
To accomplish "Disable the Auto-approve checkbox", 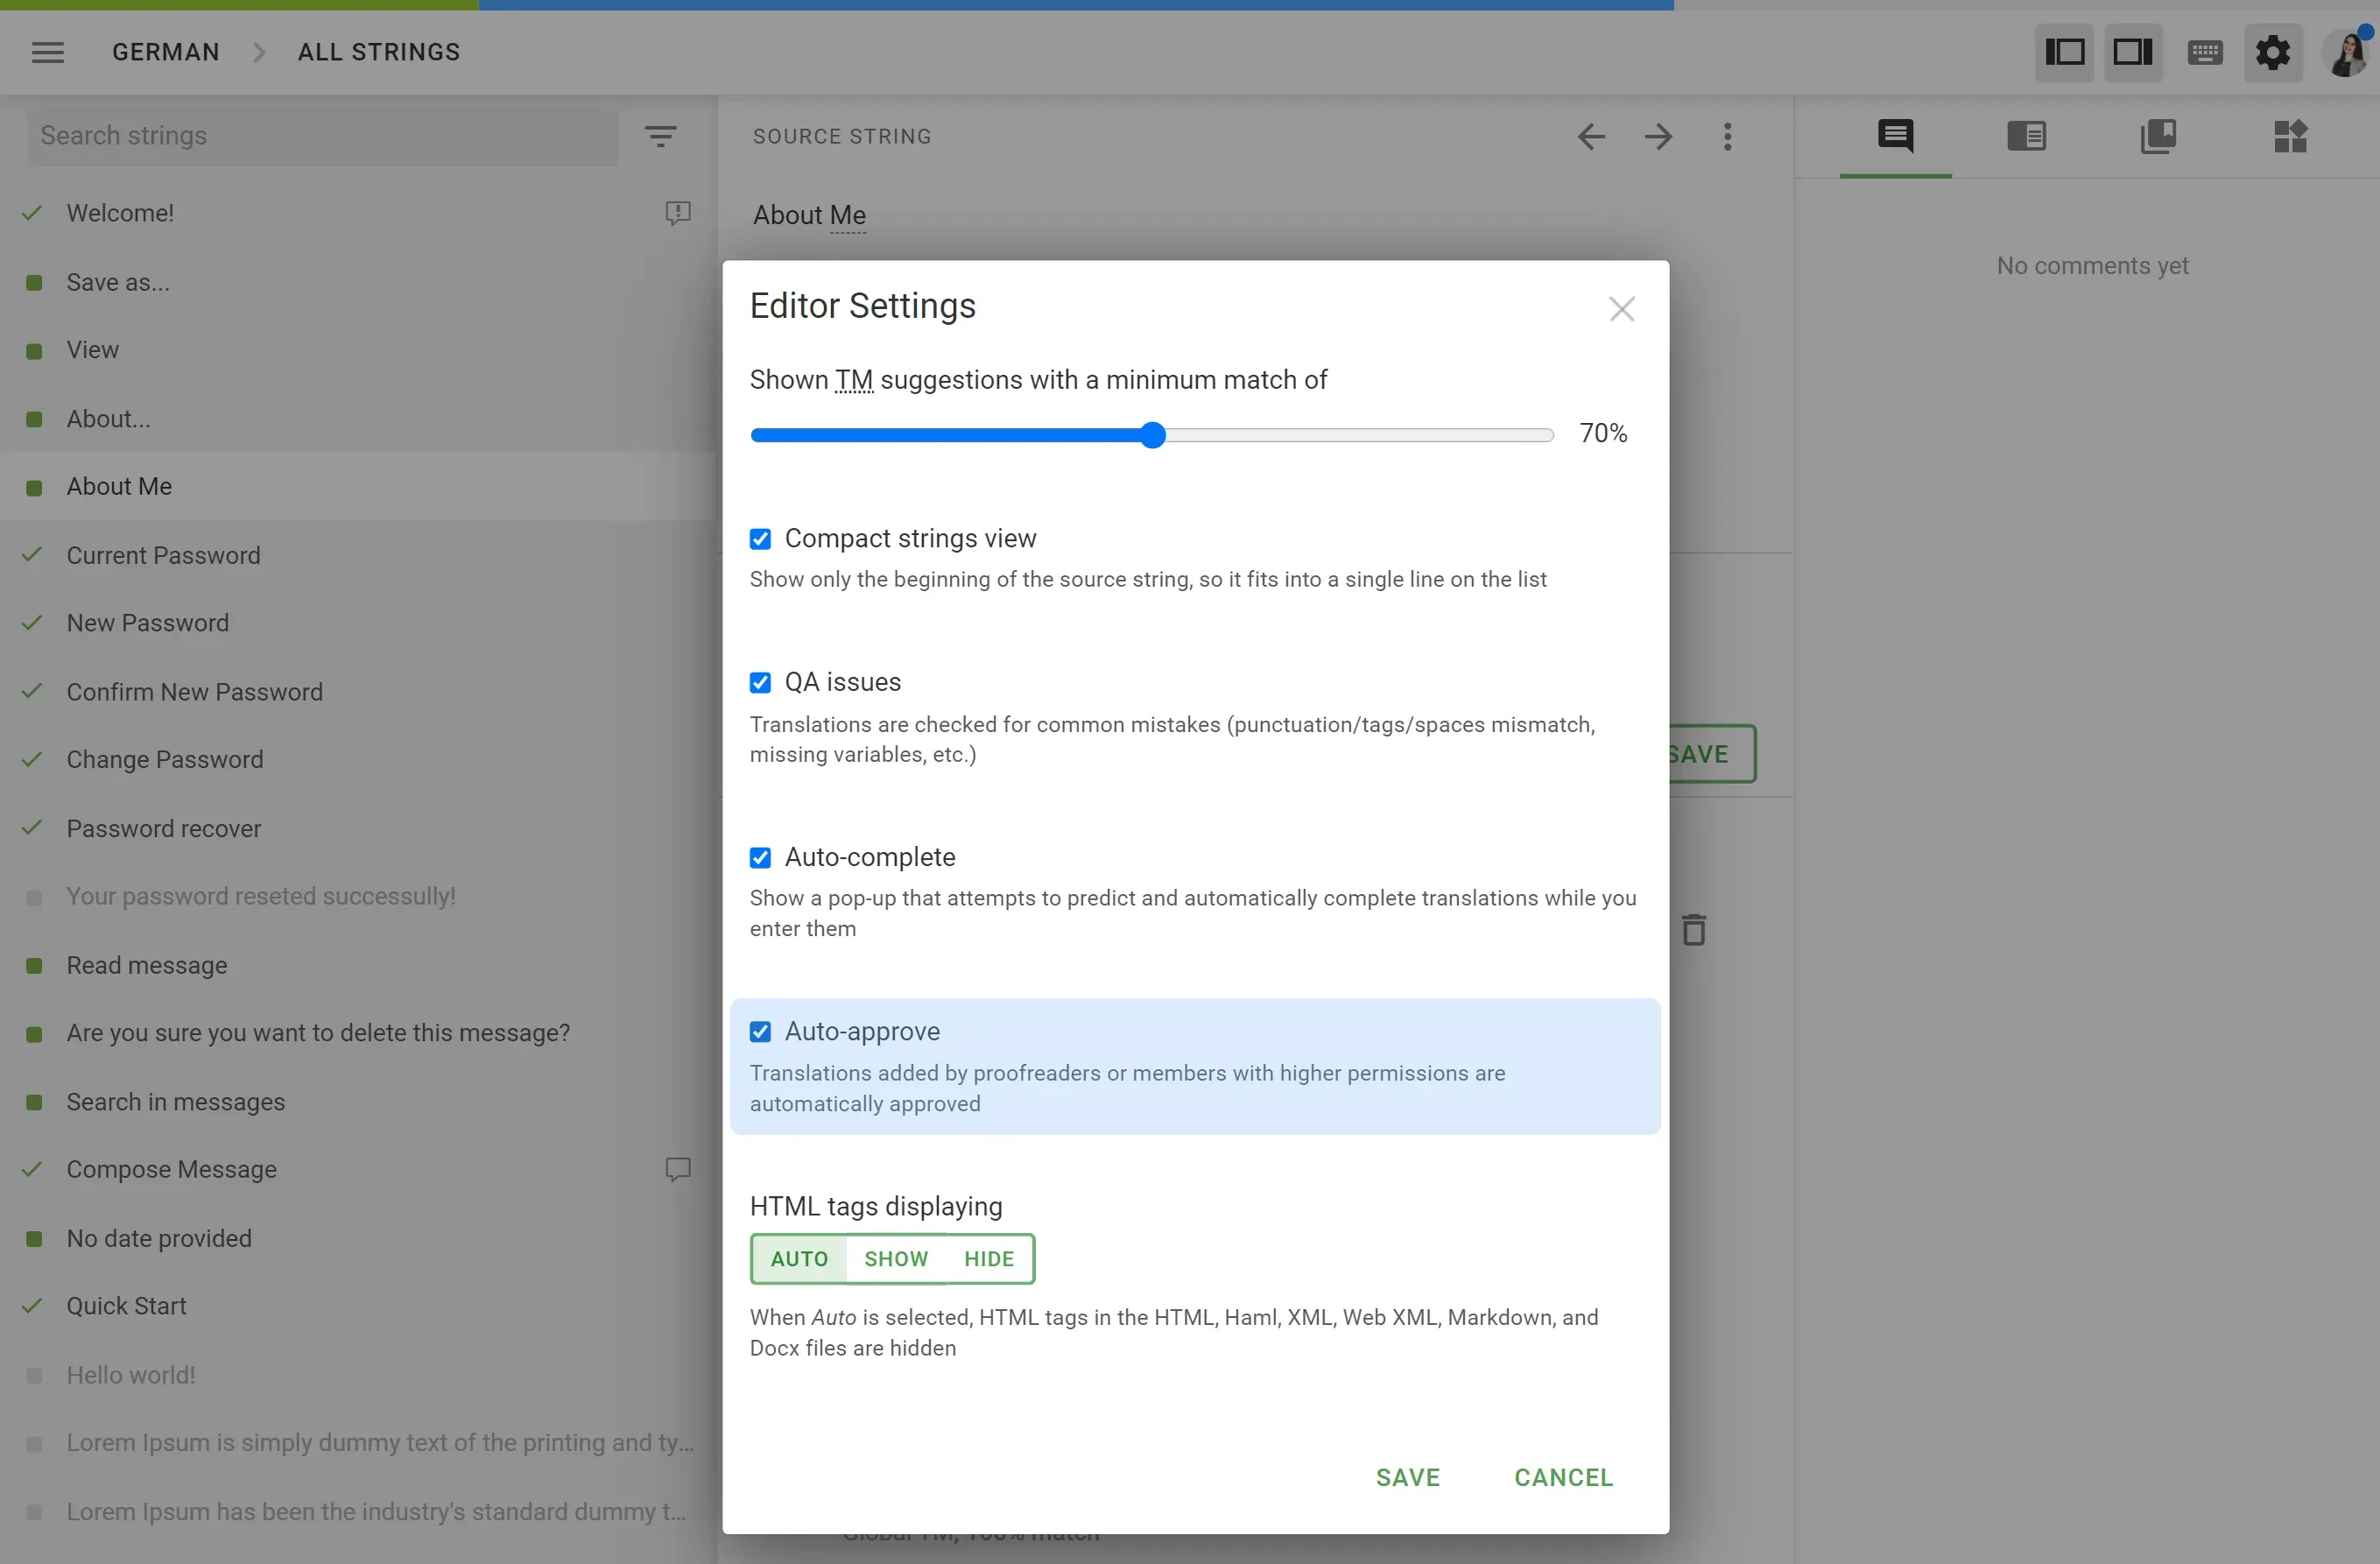I will pos(761,1032).
